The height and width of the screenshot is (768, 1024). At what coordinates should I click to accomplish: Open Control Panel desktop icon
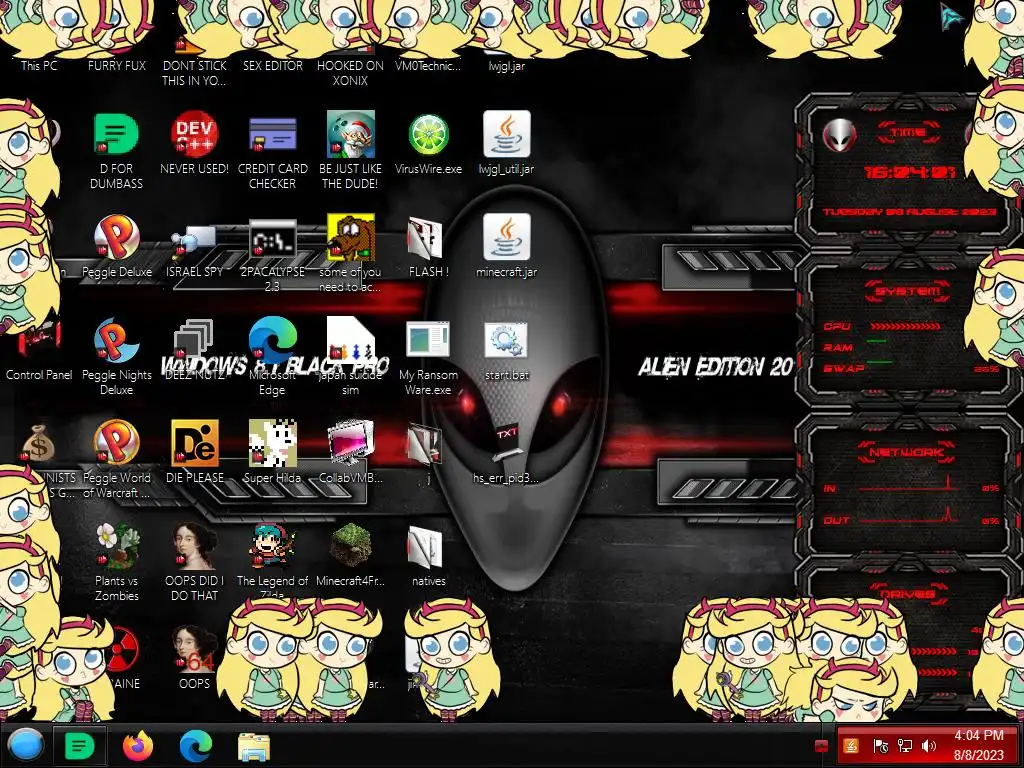tap(39, 341)
